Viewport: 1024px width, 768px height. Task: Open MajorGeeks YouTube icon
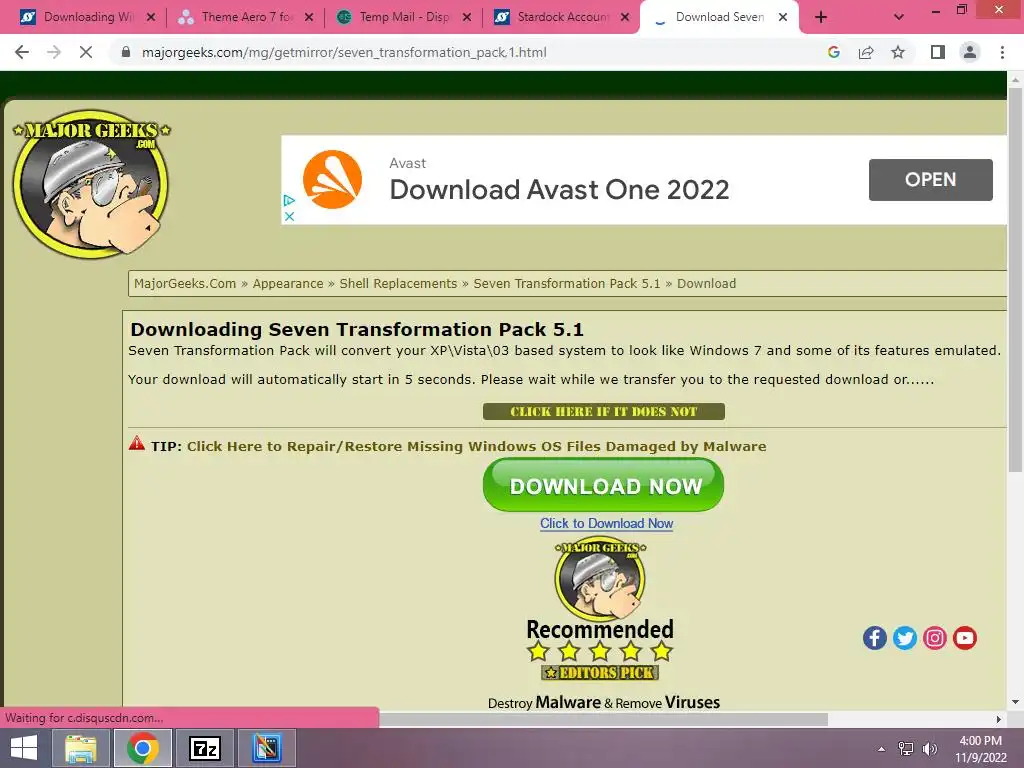pos(965,638)
